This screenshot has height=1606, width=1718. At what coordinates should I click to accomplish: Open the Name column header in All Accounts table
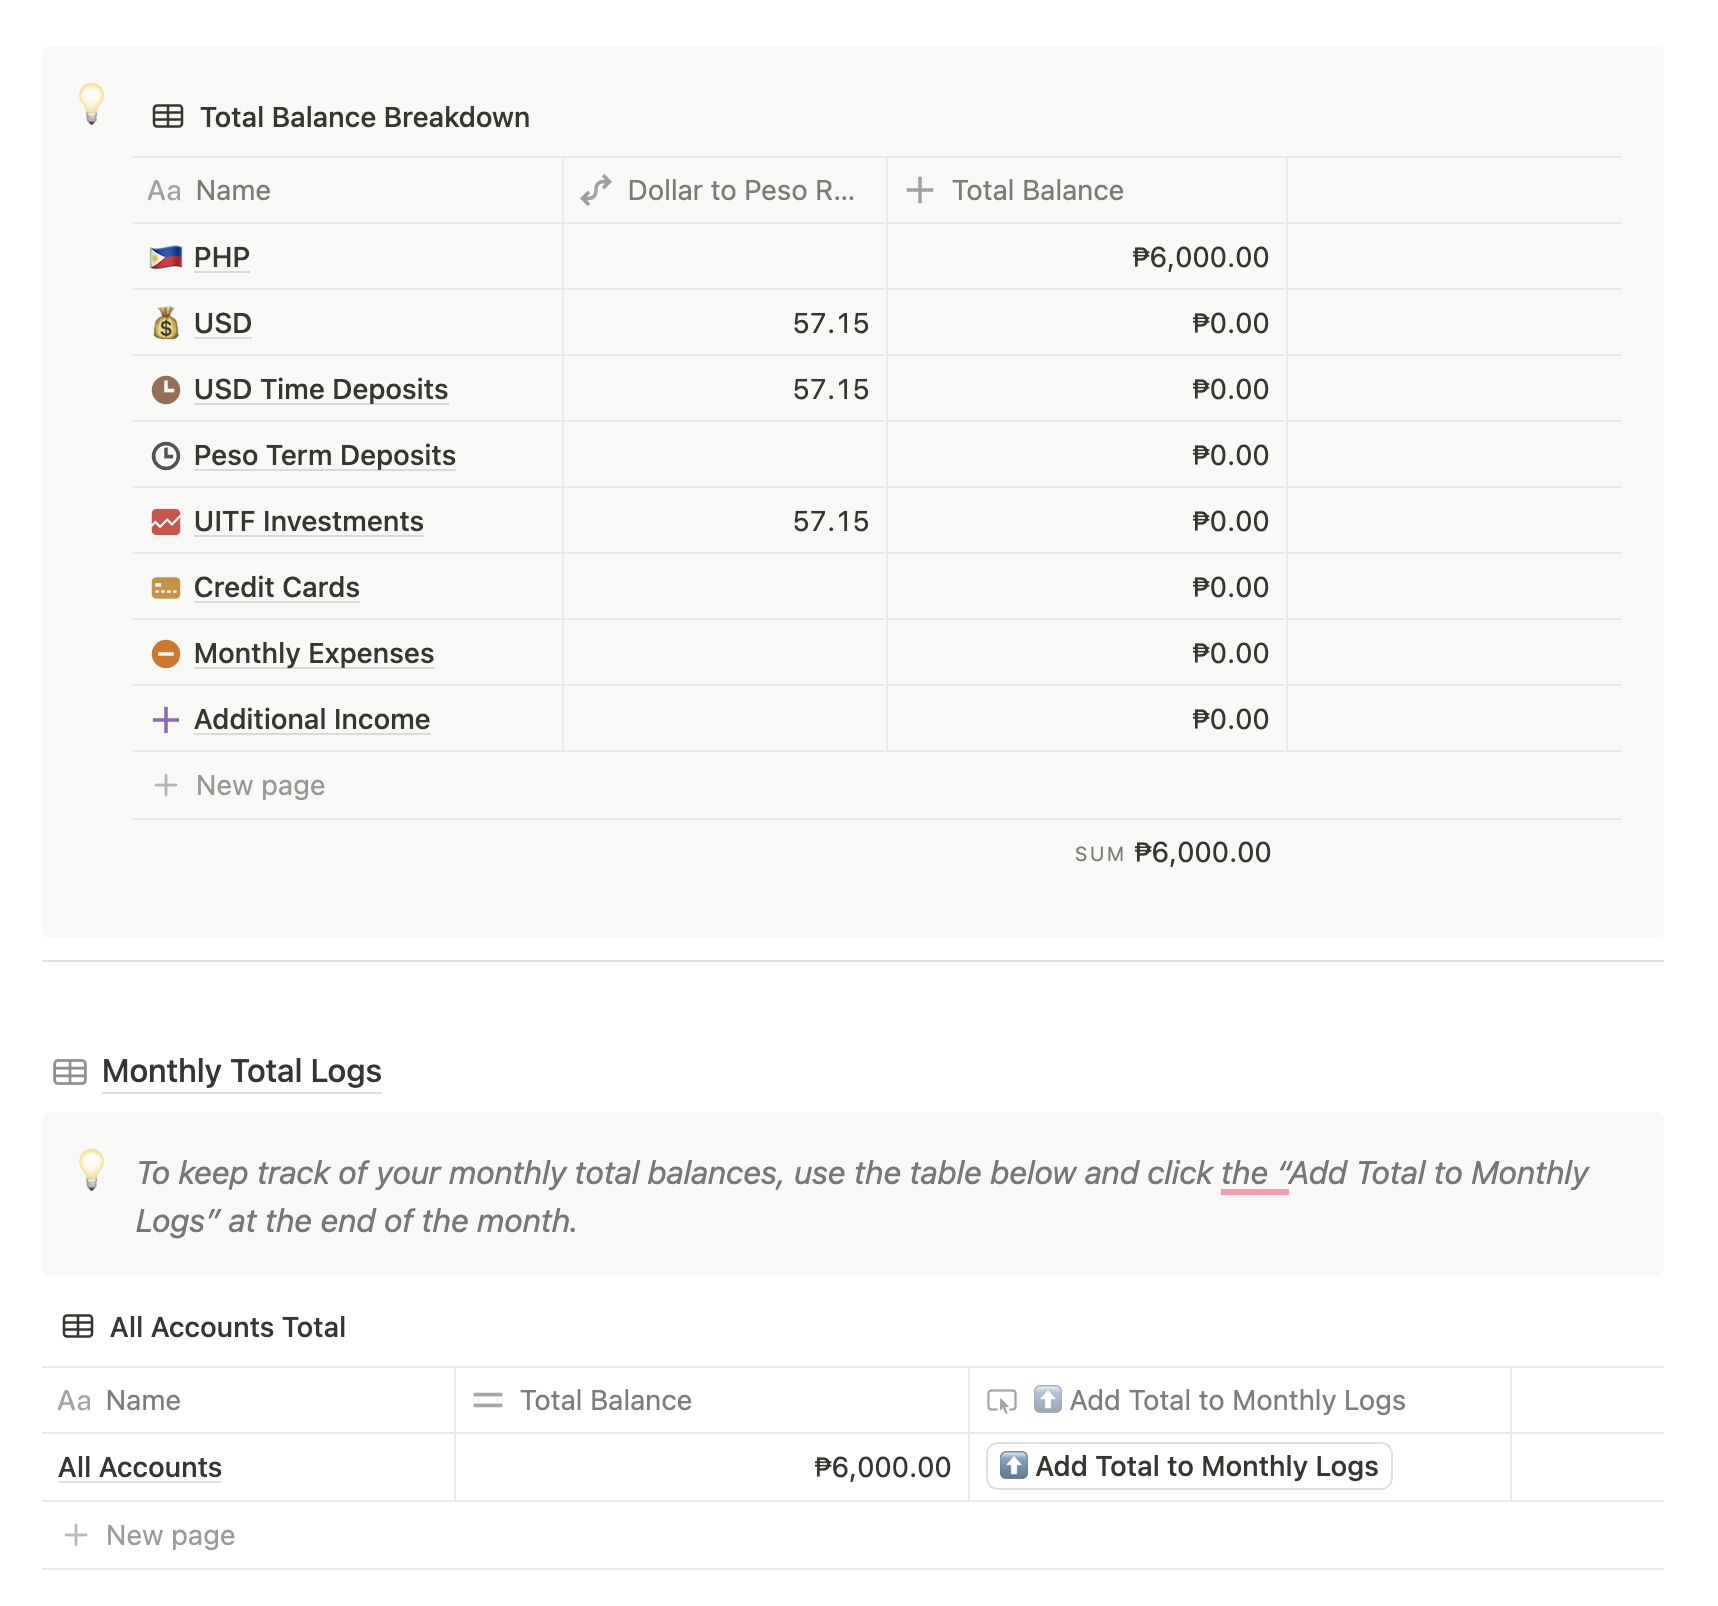(x=248, y=1400)
